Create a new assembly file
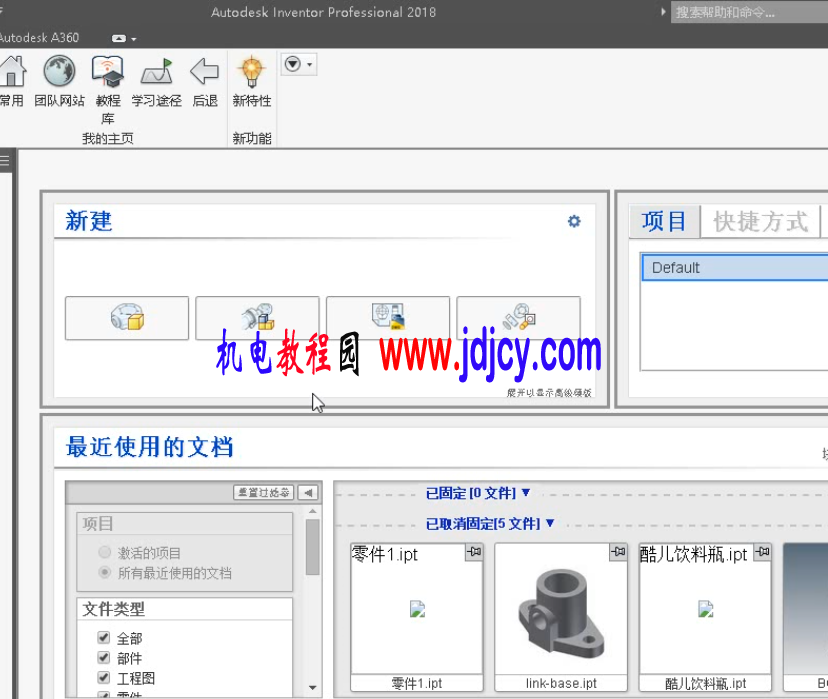The image size is (828, 699). 257,318
